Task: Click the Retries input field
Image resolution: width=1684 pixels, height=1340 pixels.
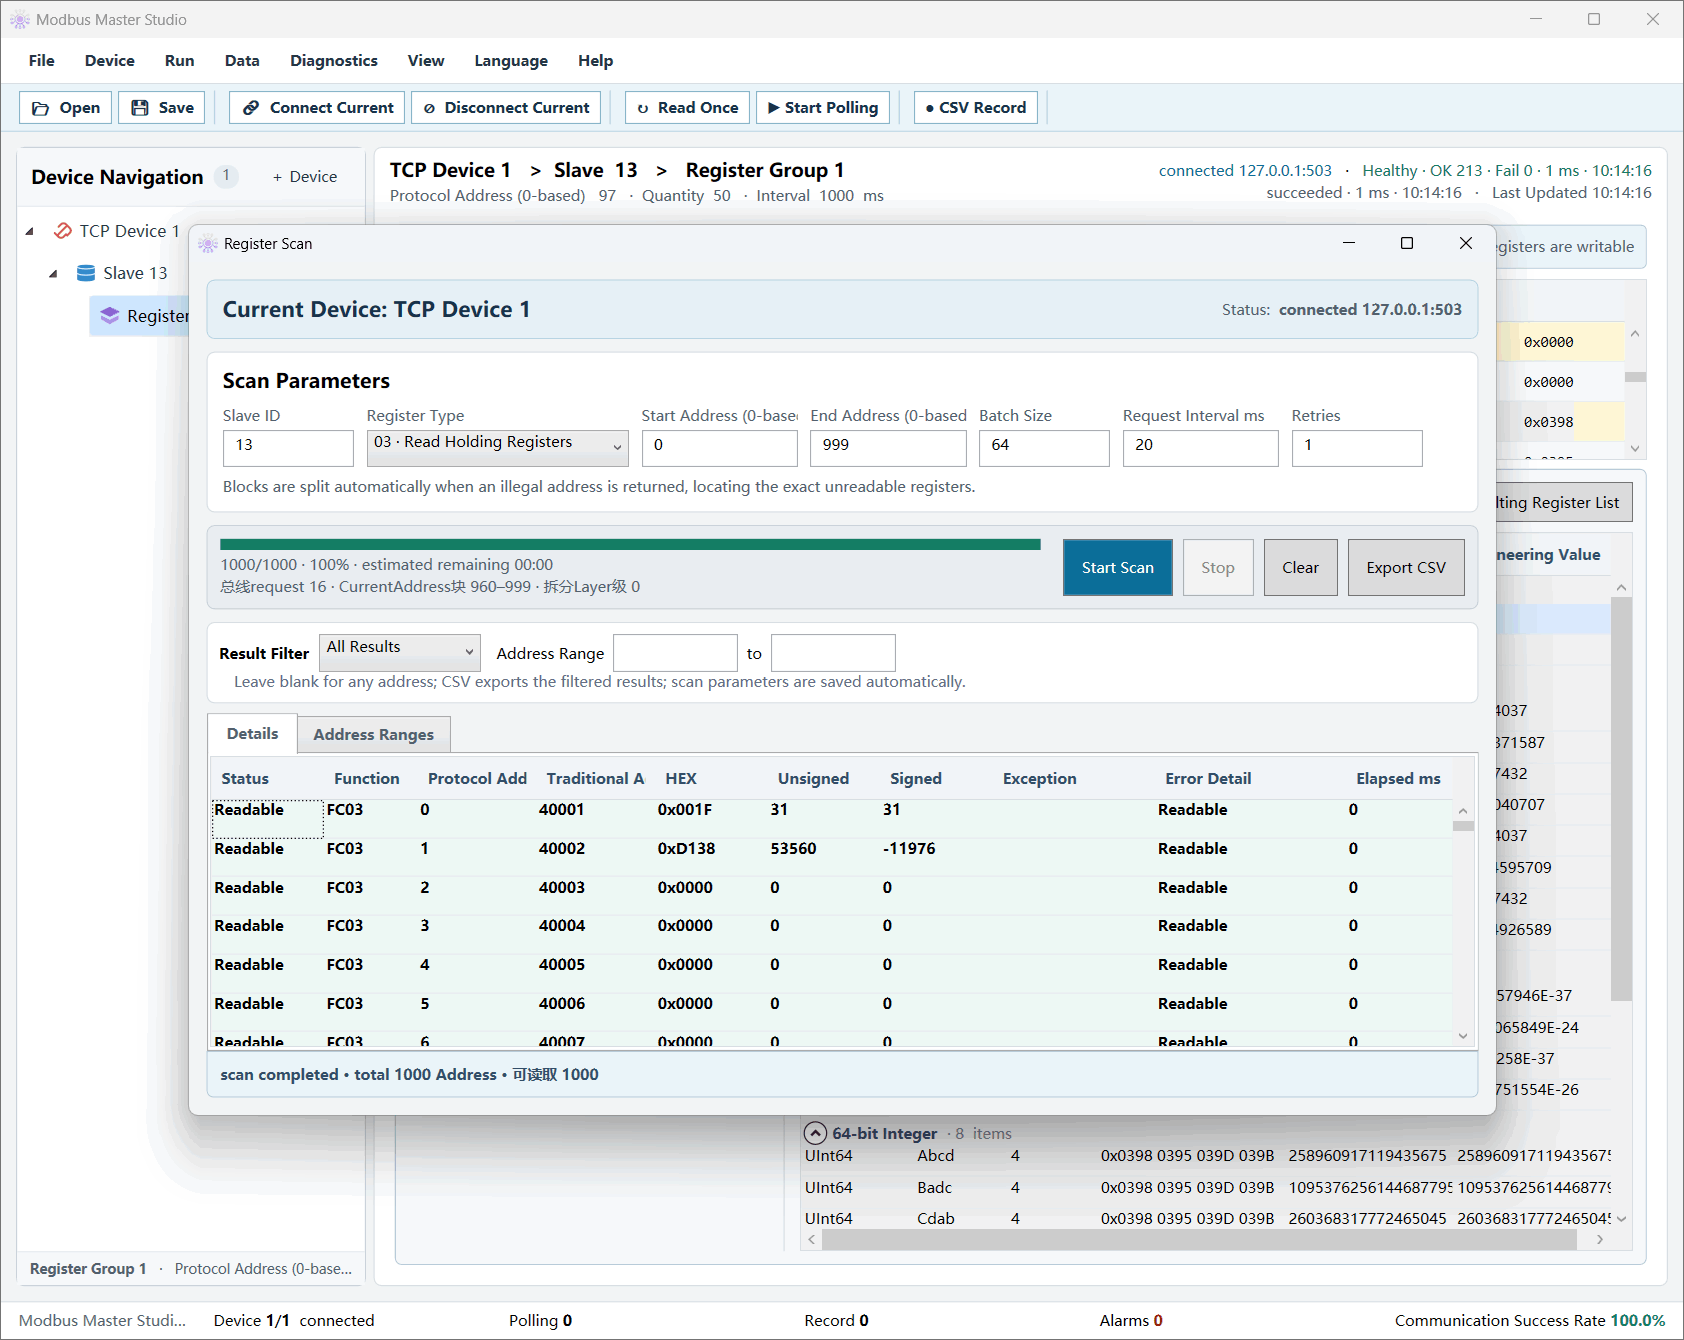Action: (1357, 448)
